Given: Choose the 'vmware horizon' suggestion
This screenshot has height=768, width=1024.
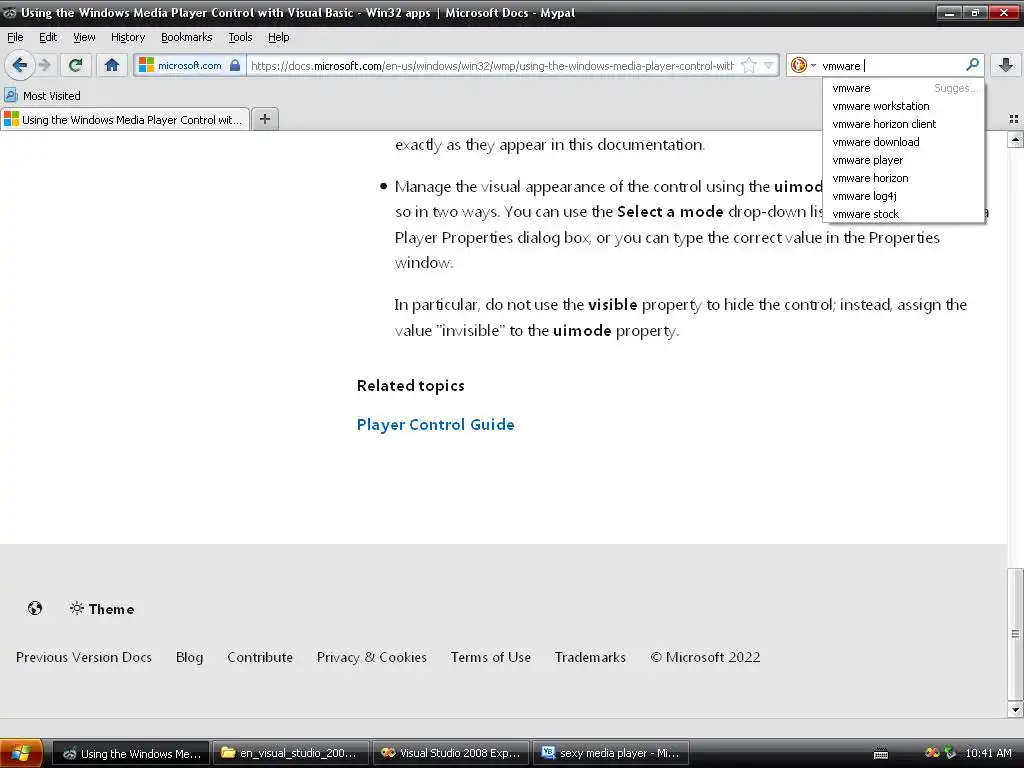Looking at the screenshot, I should 904,178.
